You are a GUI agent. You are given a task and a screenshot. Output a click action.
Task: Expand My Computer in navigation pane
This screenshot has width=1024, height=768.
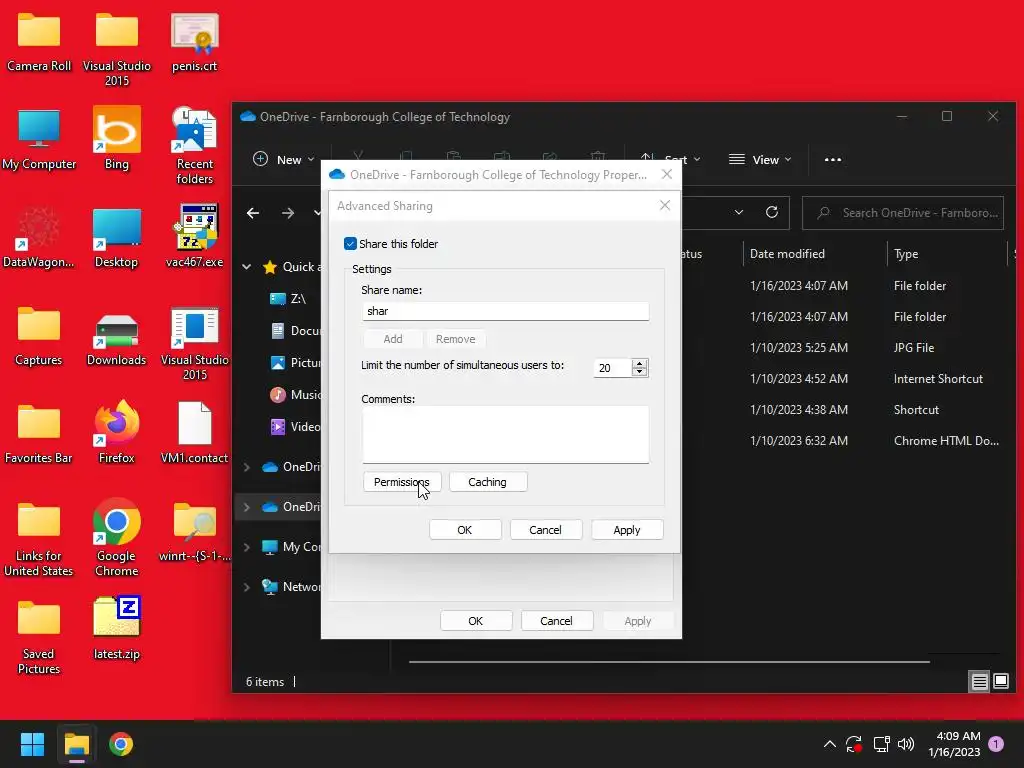[x=247, y=547]
